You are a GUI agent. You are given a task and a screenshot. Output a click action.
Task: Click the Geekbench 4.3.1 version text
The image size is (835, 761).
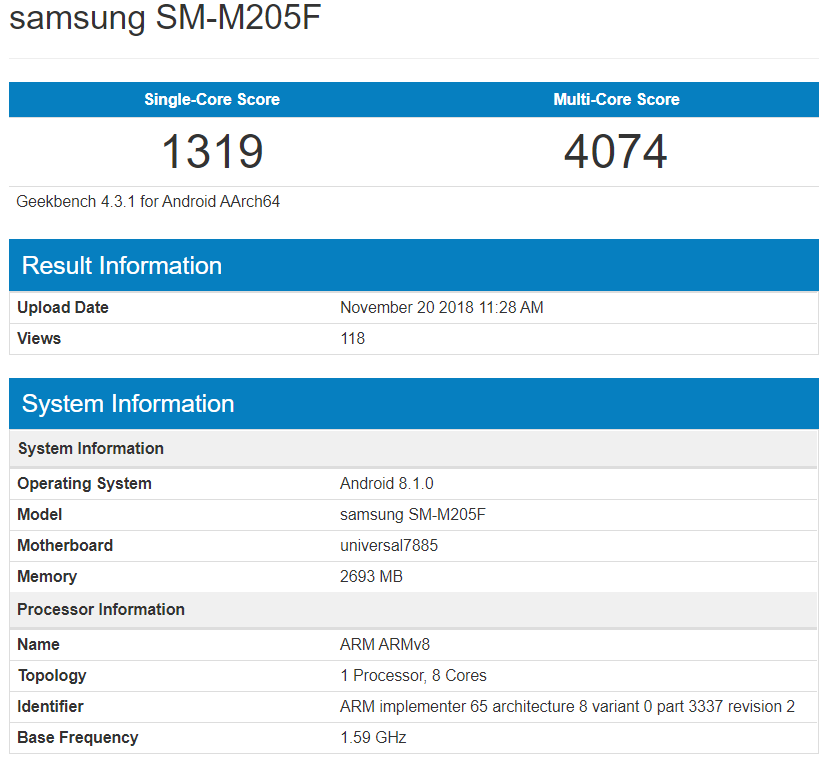click(x=148, y=201)
